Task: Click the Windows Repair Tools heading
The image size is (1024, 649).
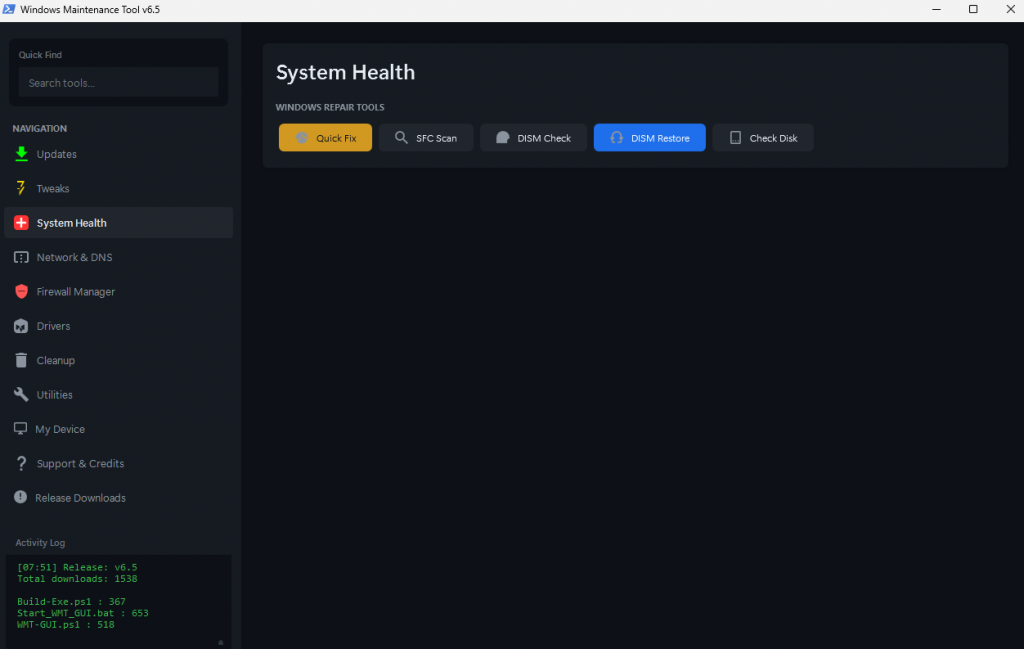Action: [x=330, y=107]
